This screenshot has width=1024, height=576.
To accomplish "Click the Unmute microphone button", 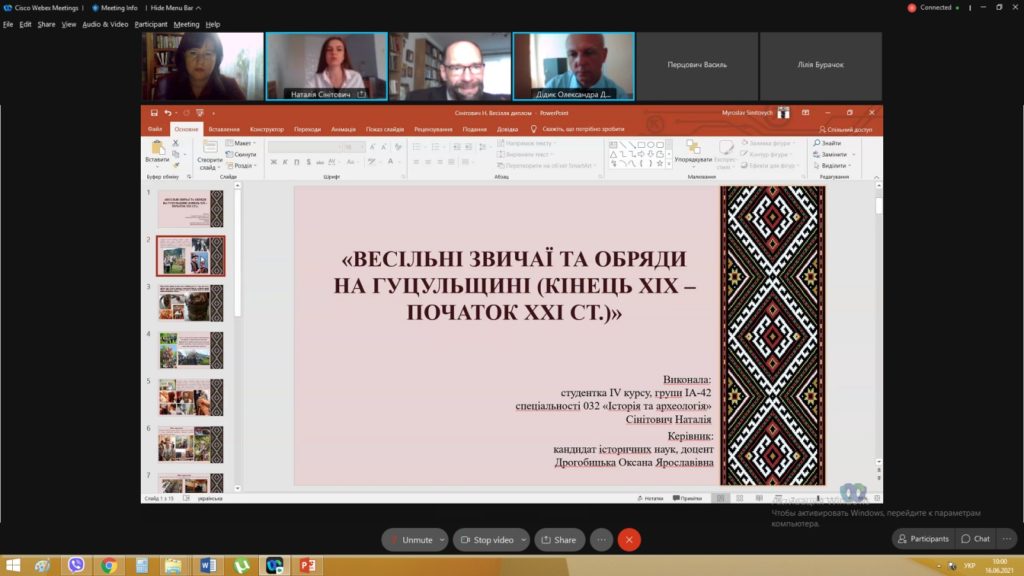I will tap(414, 540).
